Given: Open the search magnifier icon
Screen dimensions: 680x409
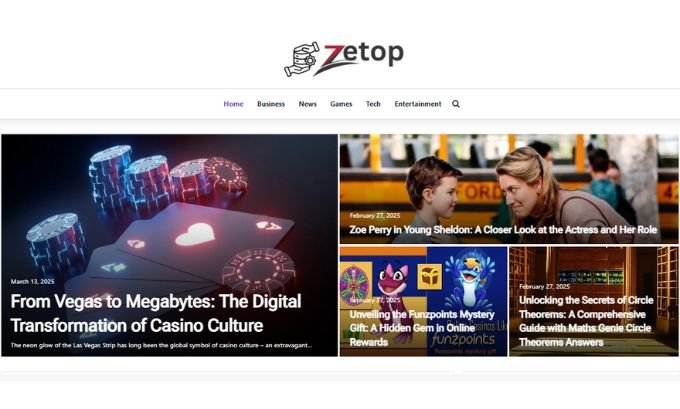Looking at the screenshot, I should pyautogui.click(x=456, y=104).
